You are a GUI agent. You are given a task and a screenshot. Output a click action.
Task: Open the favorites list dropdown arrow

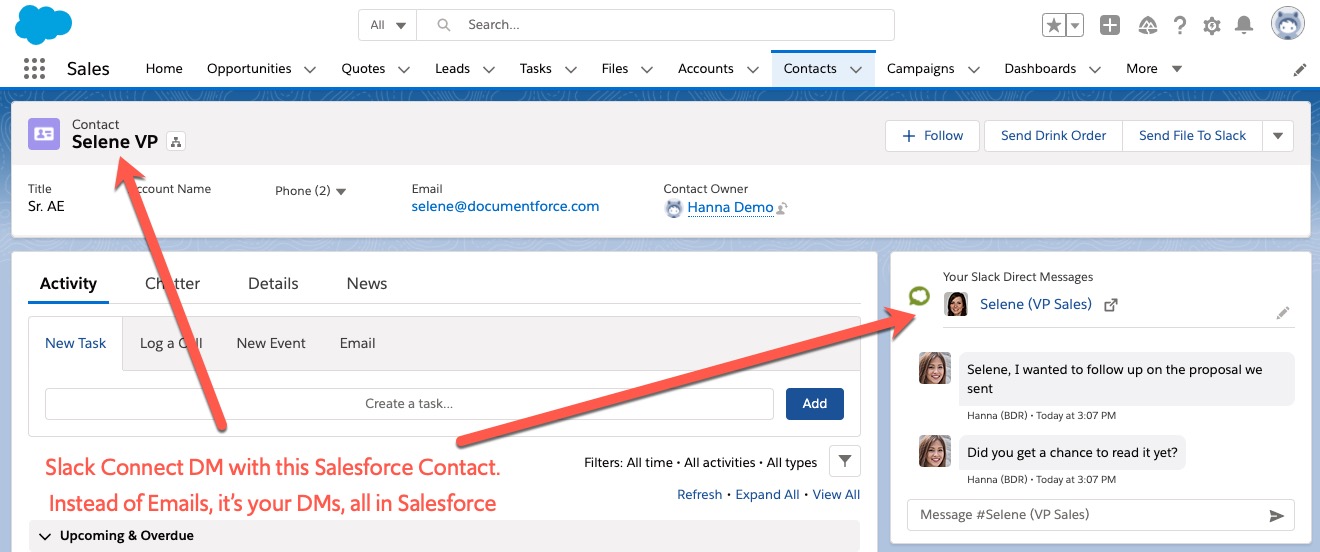(1075, 25)
